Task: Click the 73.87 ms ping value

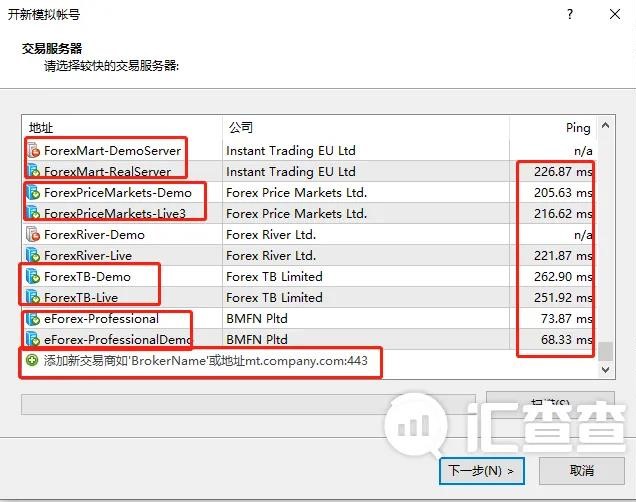Action: 567,319
